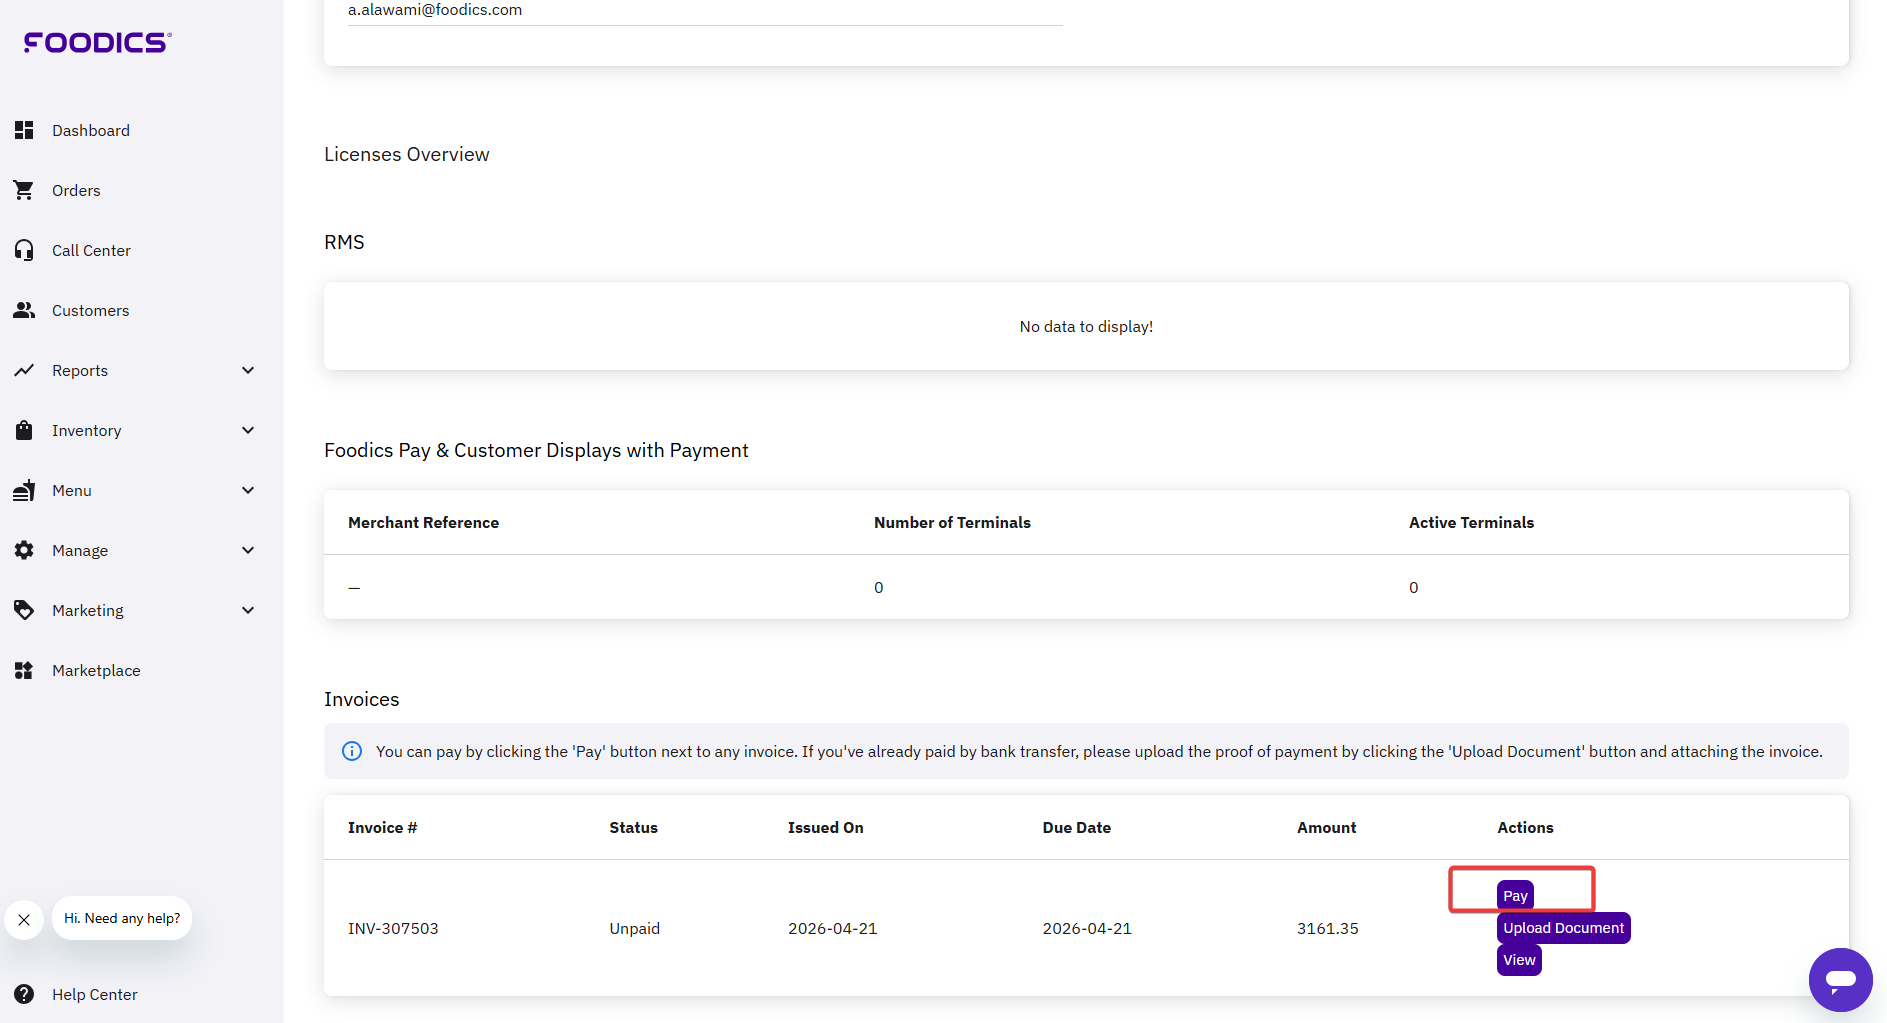Image resolution: width=1887 pixels, height=1023 pixels.
Task: Click Upload Document for the invoice
Action: [x=1563, y=928]
